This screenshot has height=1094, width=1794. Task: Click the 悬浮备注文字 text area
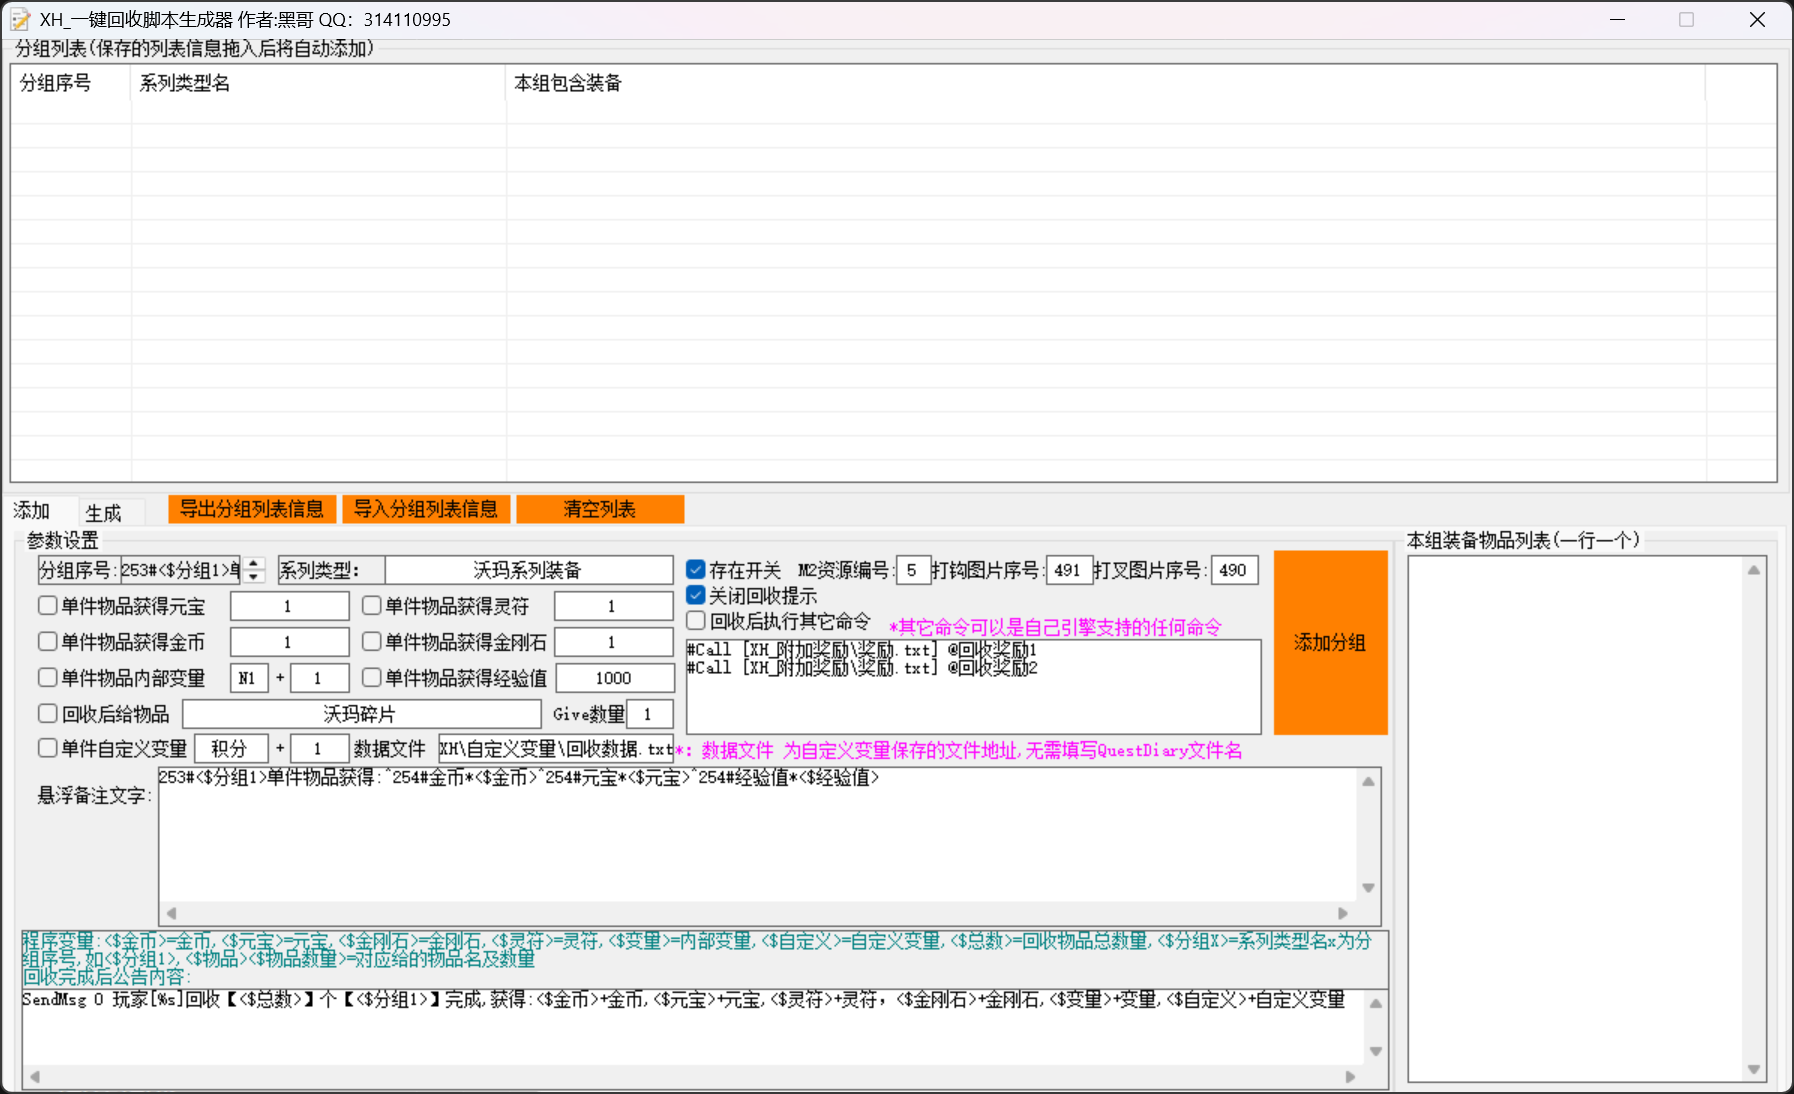pos(757,834)
